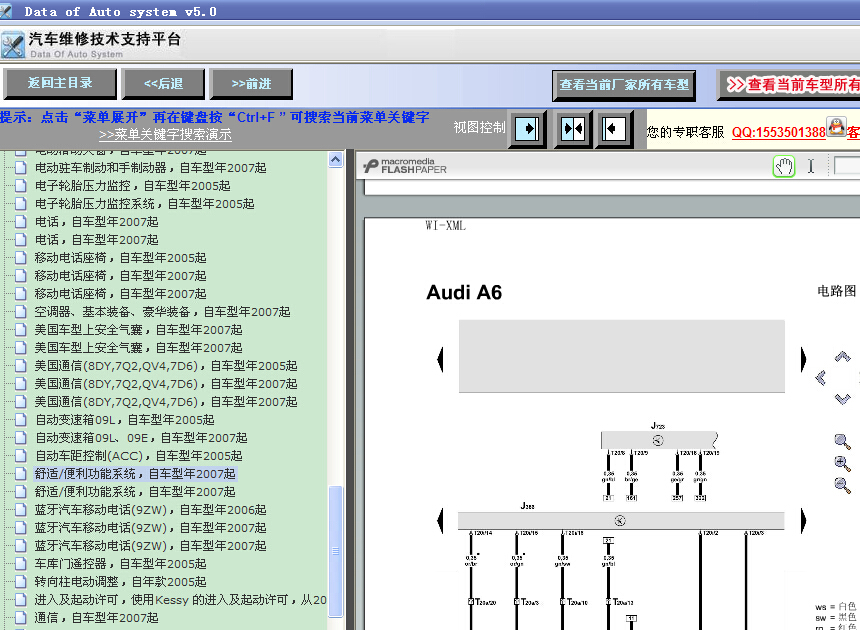Click the tree list scrollbar thumb
The image size is (860, 630).
335,551
